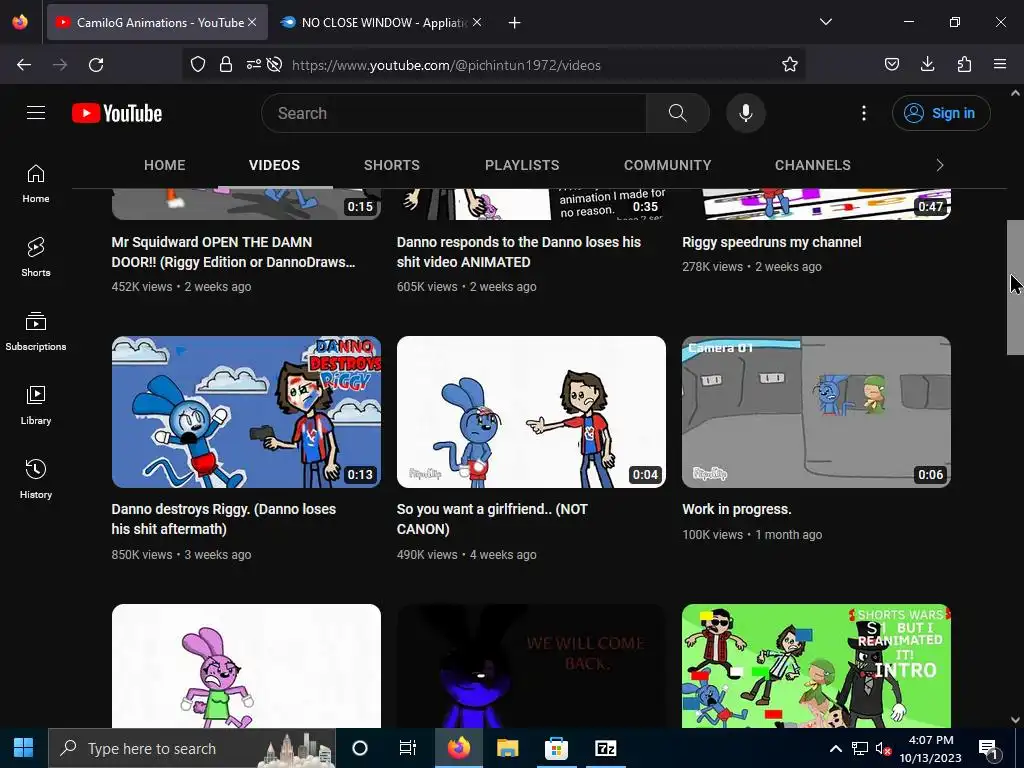Show more channel tabs with right chevron
The height and width of the screenshot is (768, 1024).
coord(940,165)
